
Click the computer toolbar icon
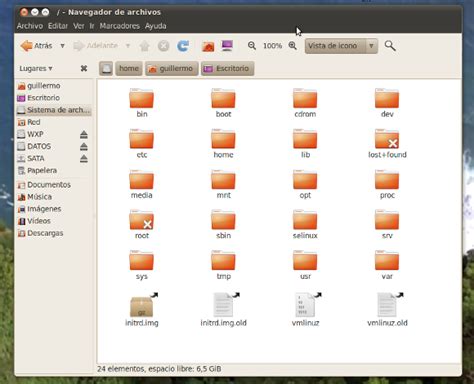(227, 46)
